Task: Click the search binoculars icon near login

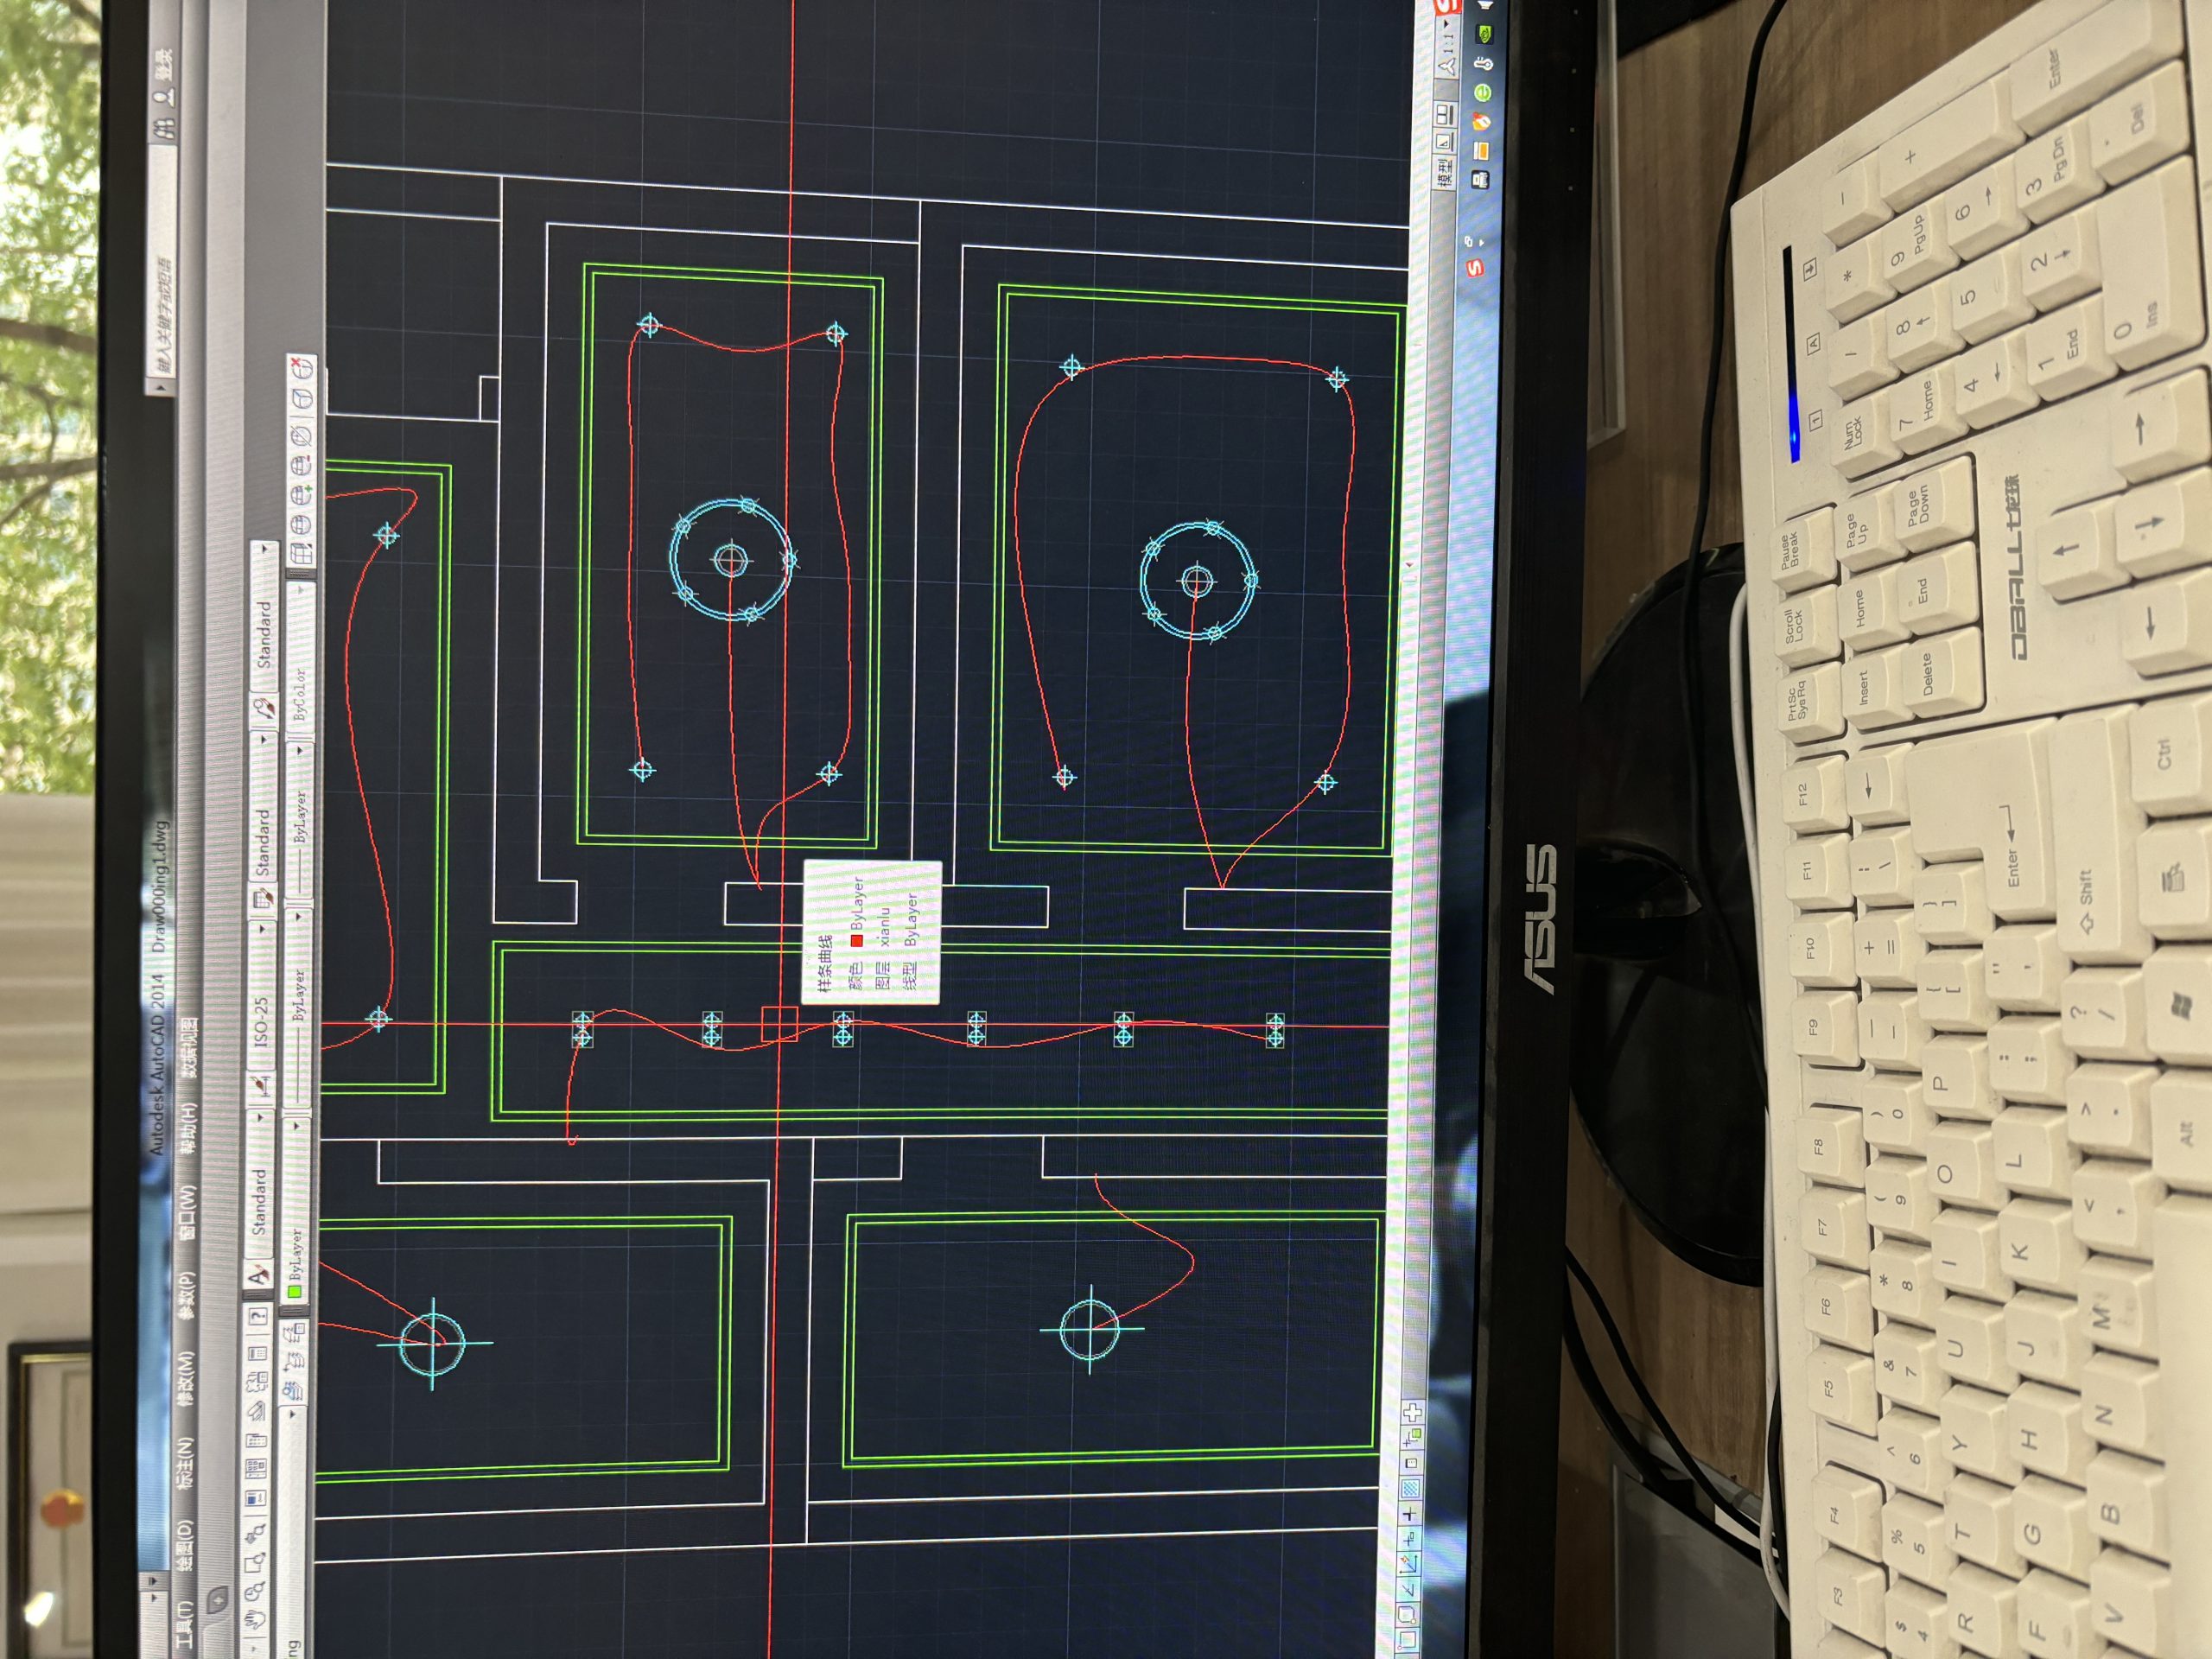Action: point(166,128)
